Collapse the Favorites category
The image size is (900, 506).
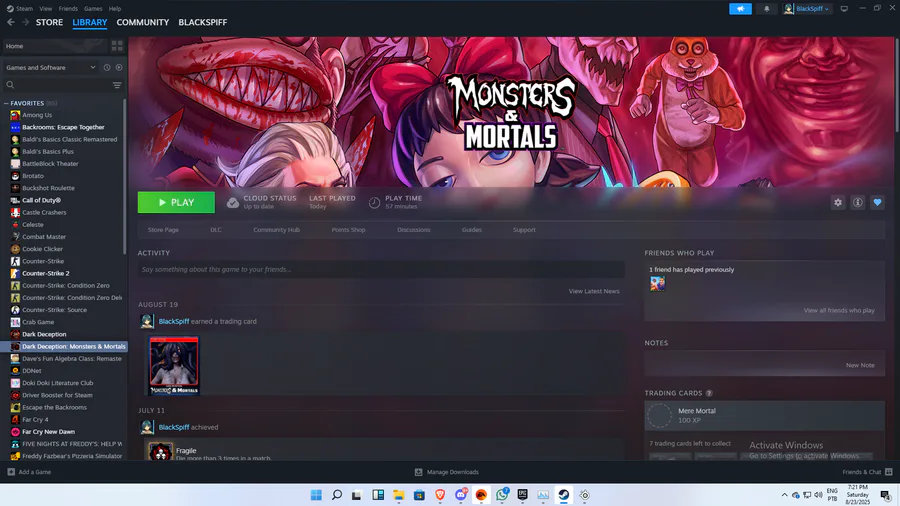coord(6,103)
